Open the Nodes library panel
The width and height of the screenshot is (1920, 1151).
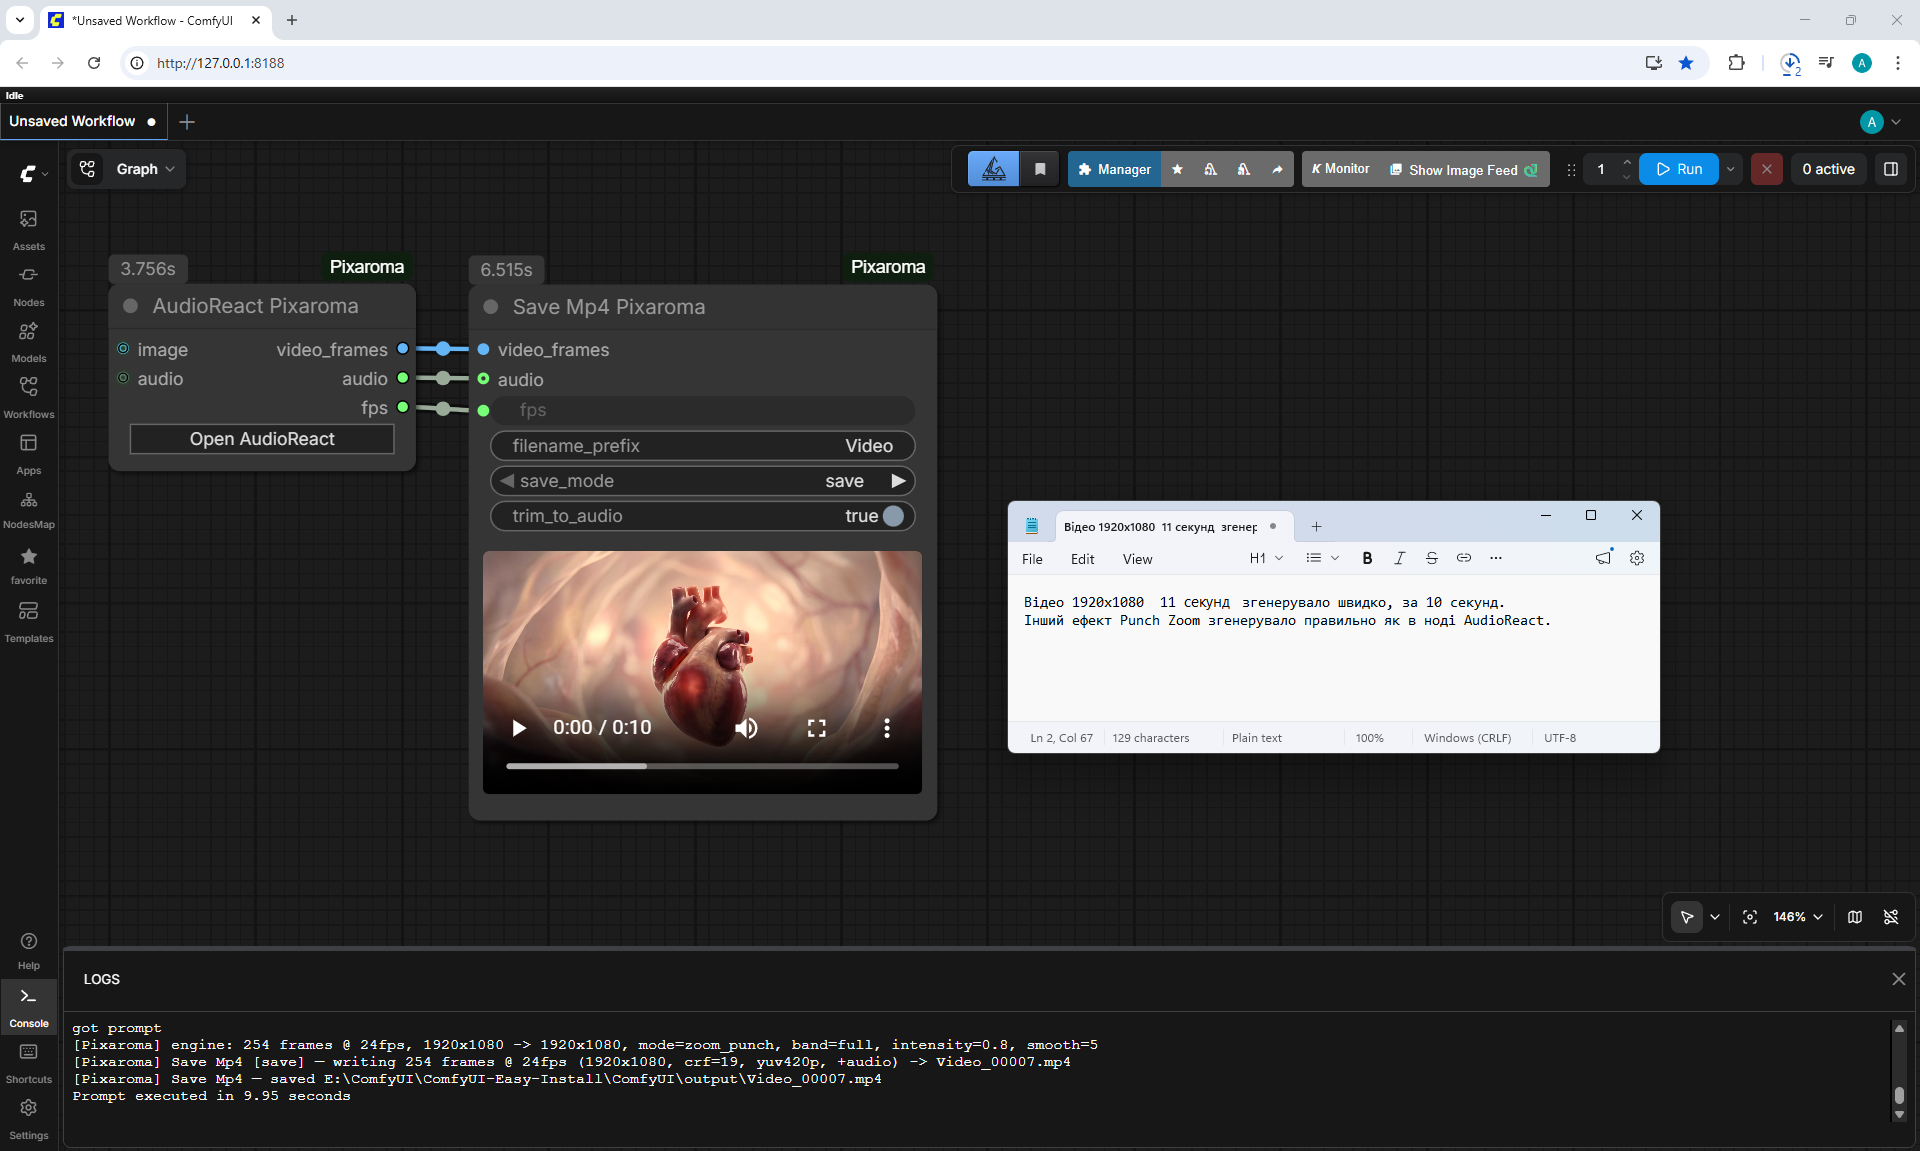tap(28, 286)
